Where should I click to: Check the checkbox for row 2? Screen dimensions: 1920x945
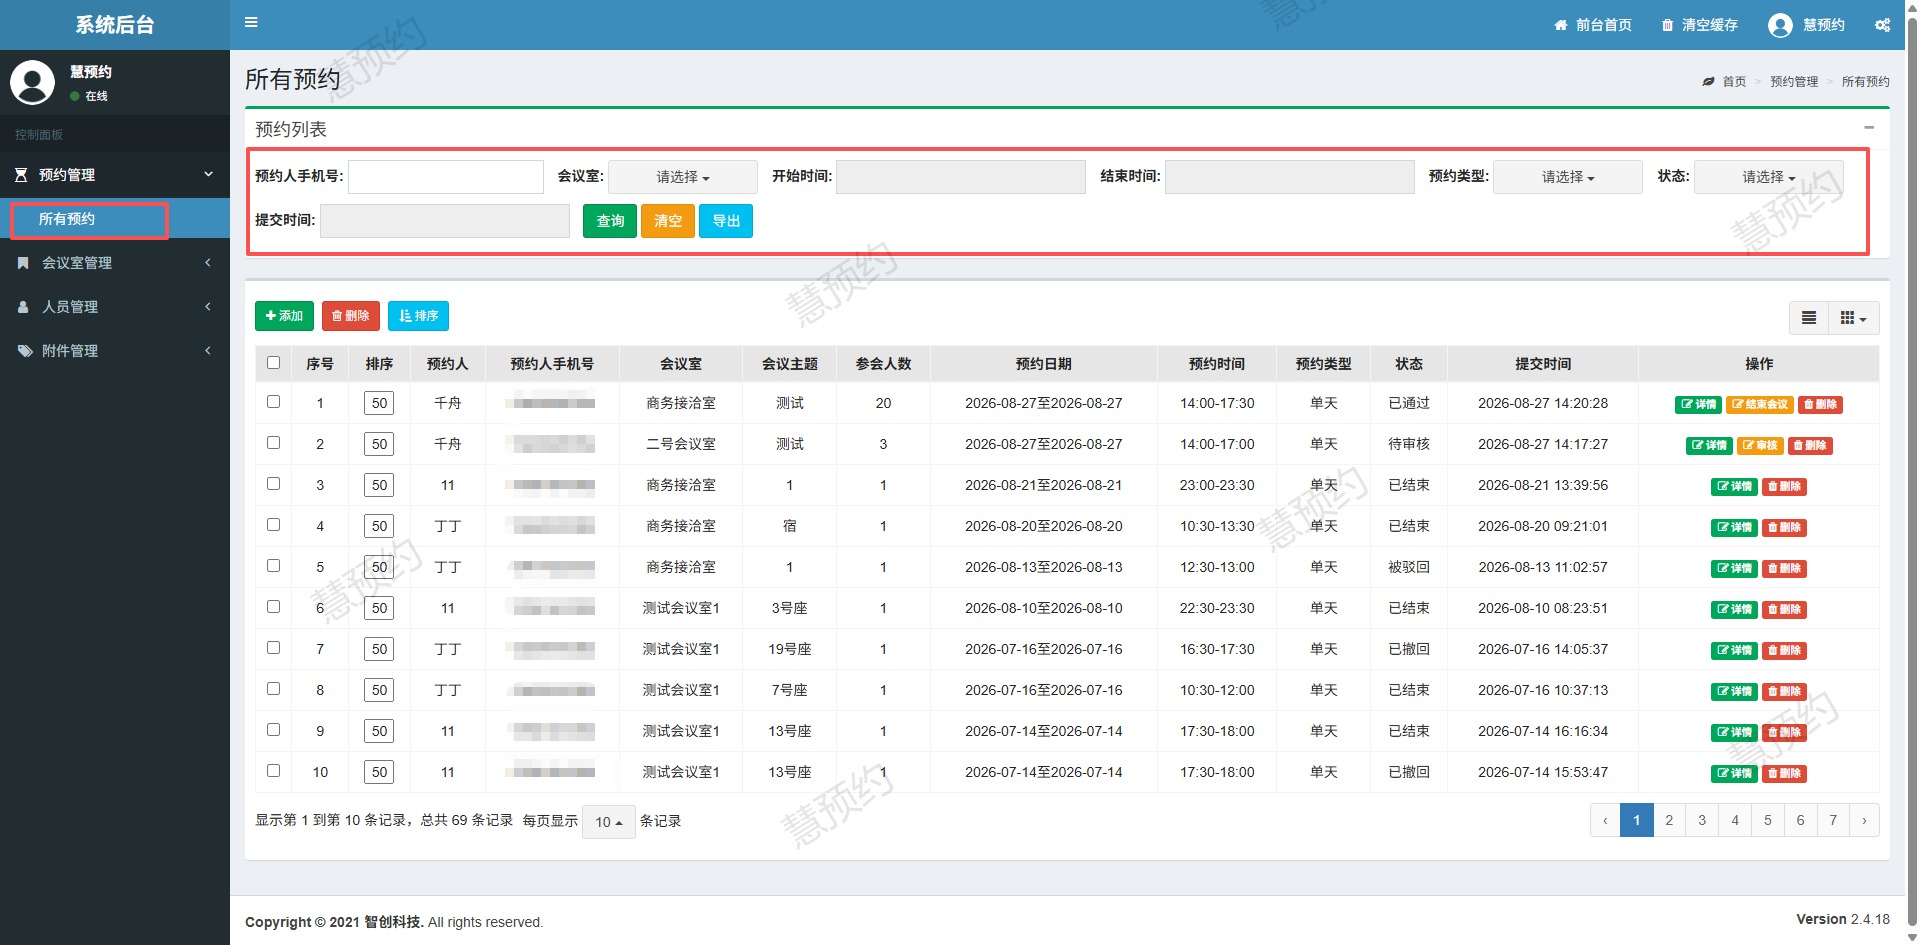pyautogui.click(x=273, y=443)
